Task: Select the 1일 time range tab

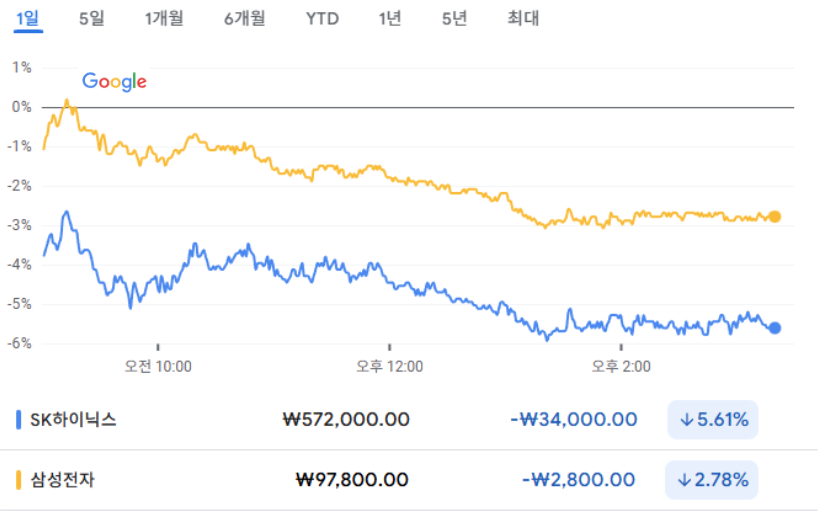Action: coord(27,18)
